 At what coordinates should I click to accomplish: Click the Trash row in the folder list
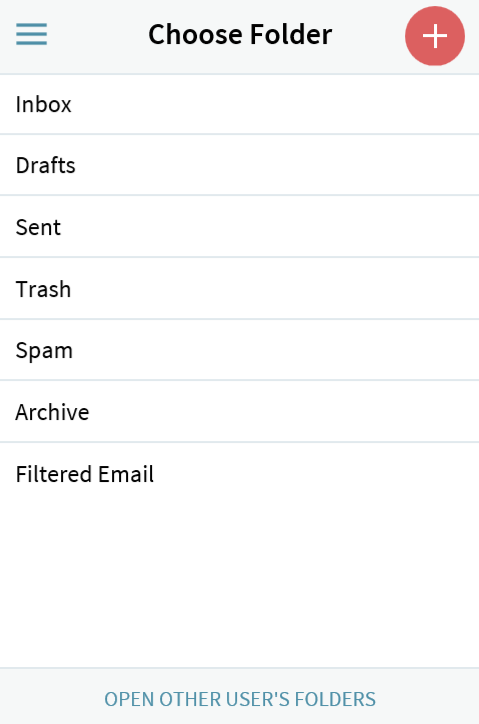click(x=239, y=289)
